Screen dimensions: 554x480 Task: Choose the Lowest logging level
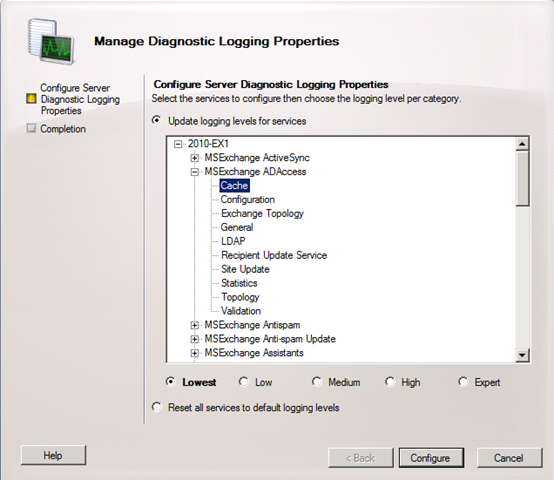[x=171, y=381]
